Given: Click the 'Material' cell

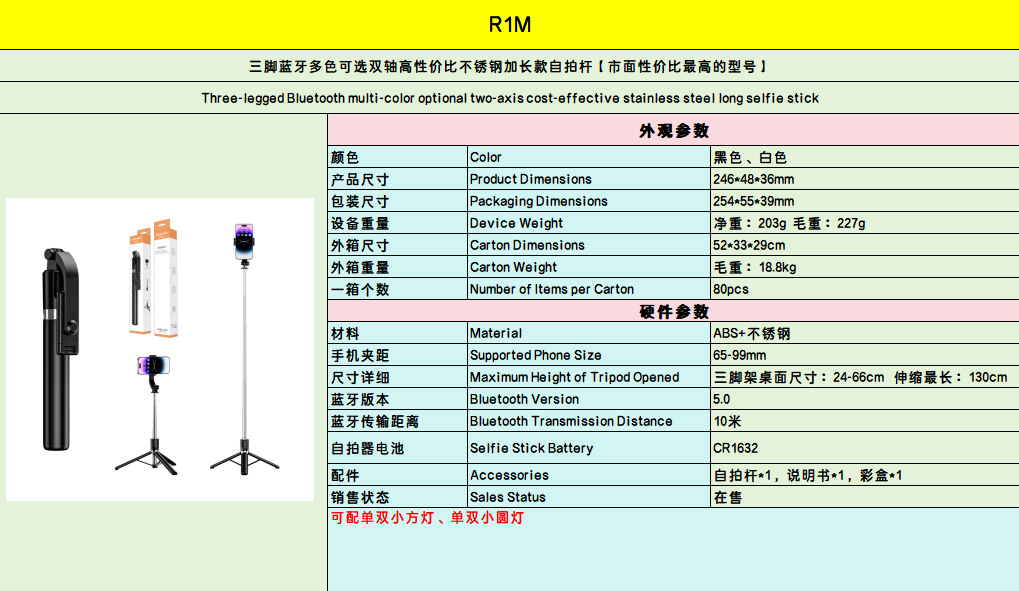Looking at the screenshot, I should click(x=589, y=333).
